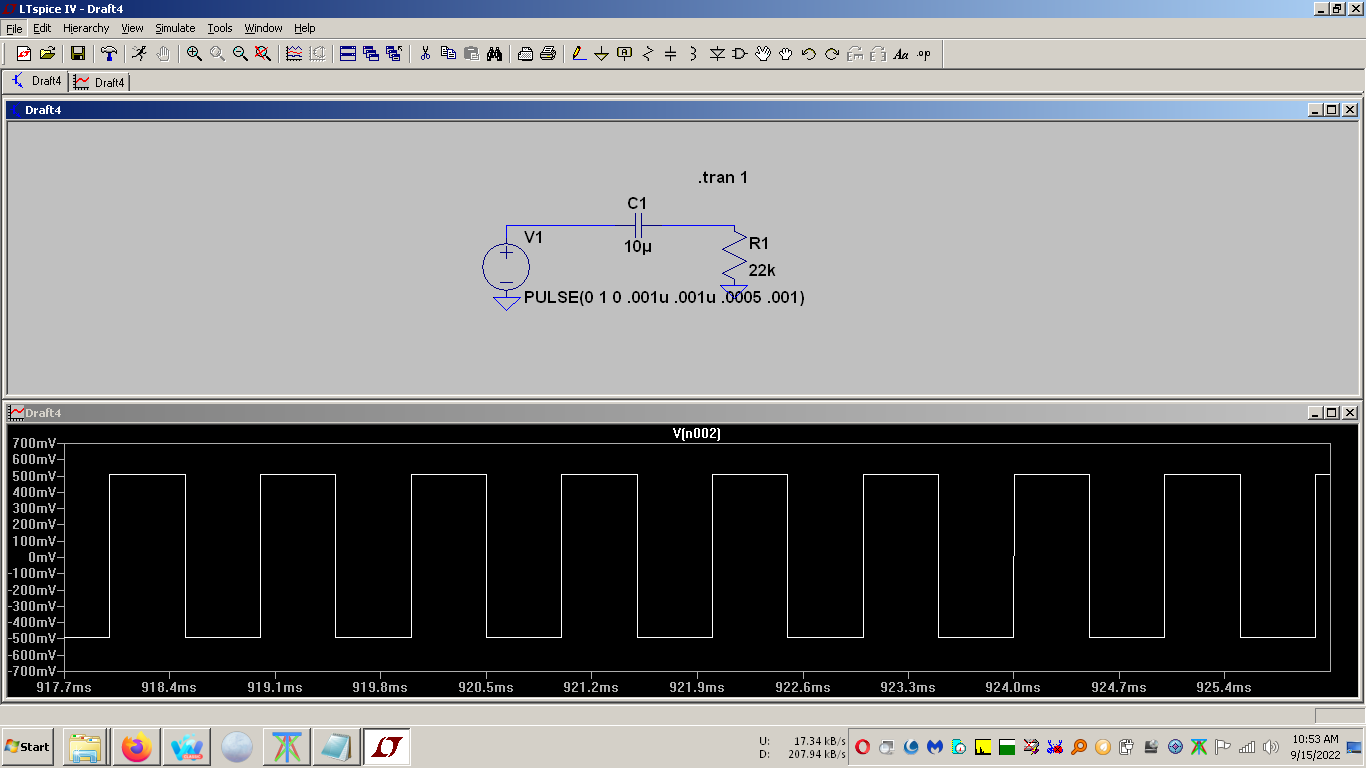Select the Label Net tool
This screenshot has height=768, width=1366.
[x=624, y=54]
